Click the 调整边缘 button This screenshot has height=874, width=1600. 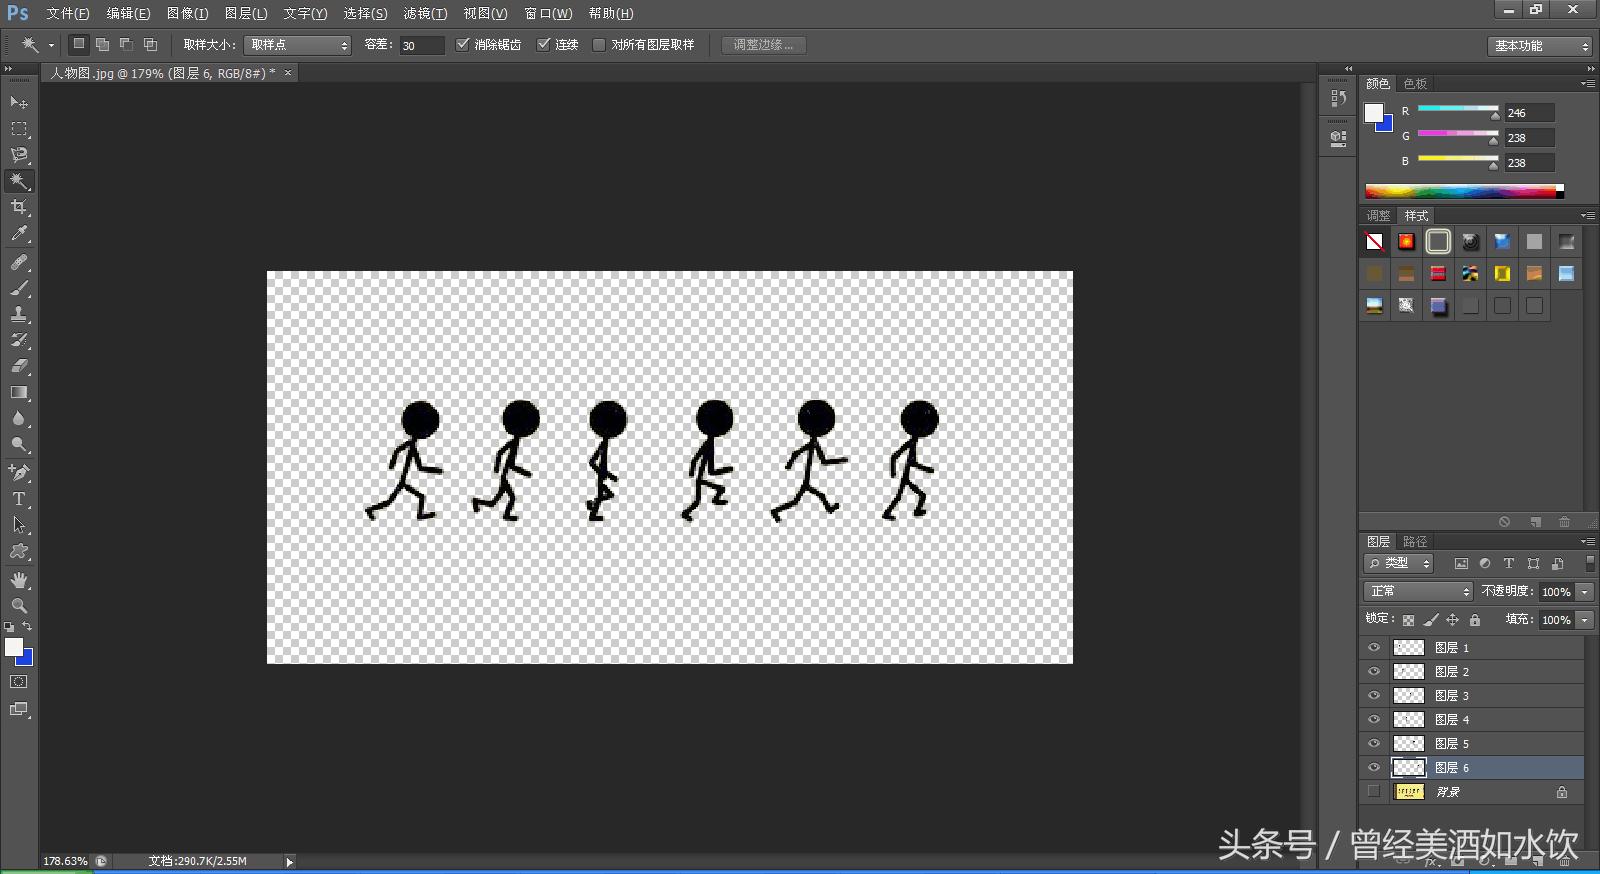pyautogui.click(x=763, y=45)
